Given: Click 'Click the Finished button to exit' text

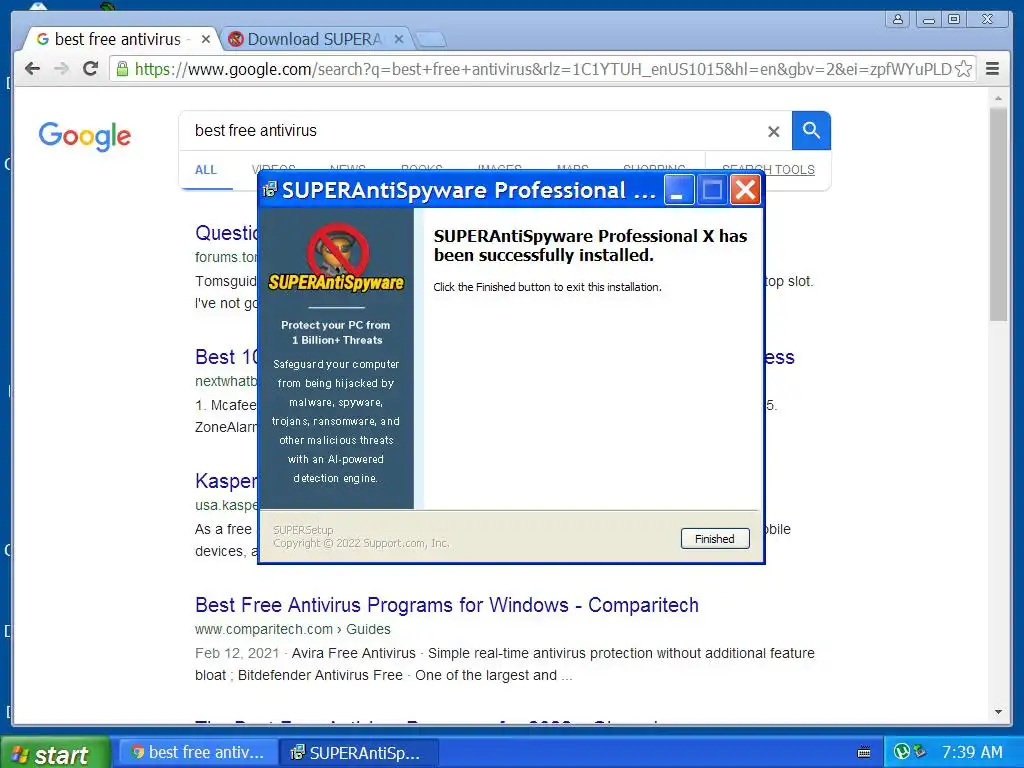Looking at the screenshot, I should pyautogui.click(x=547, y=287).
